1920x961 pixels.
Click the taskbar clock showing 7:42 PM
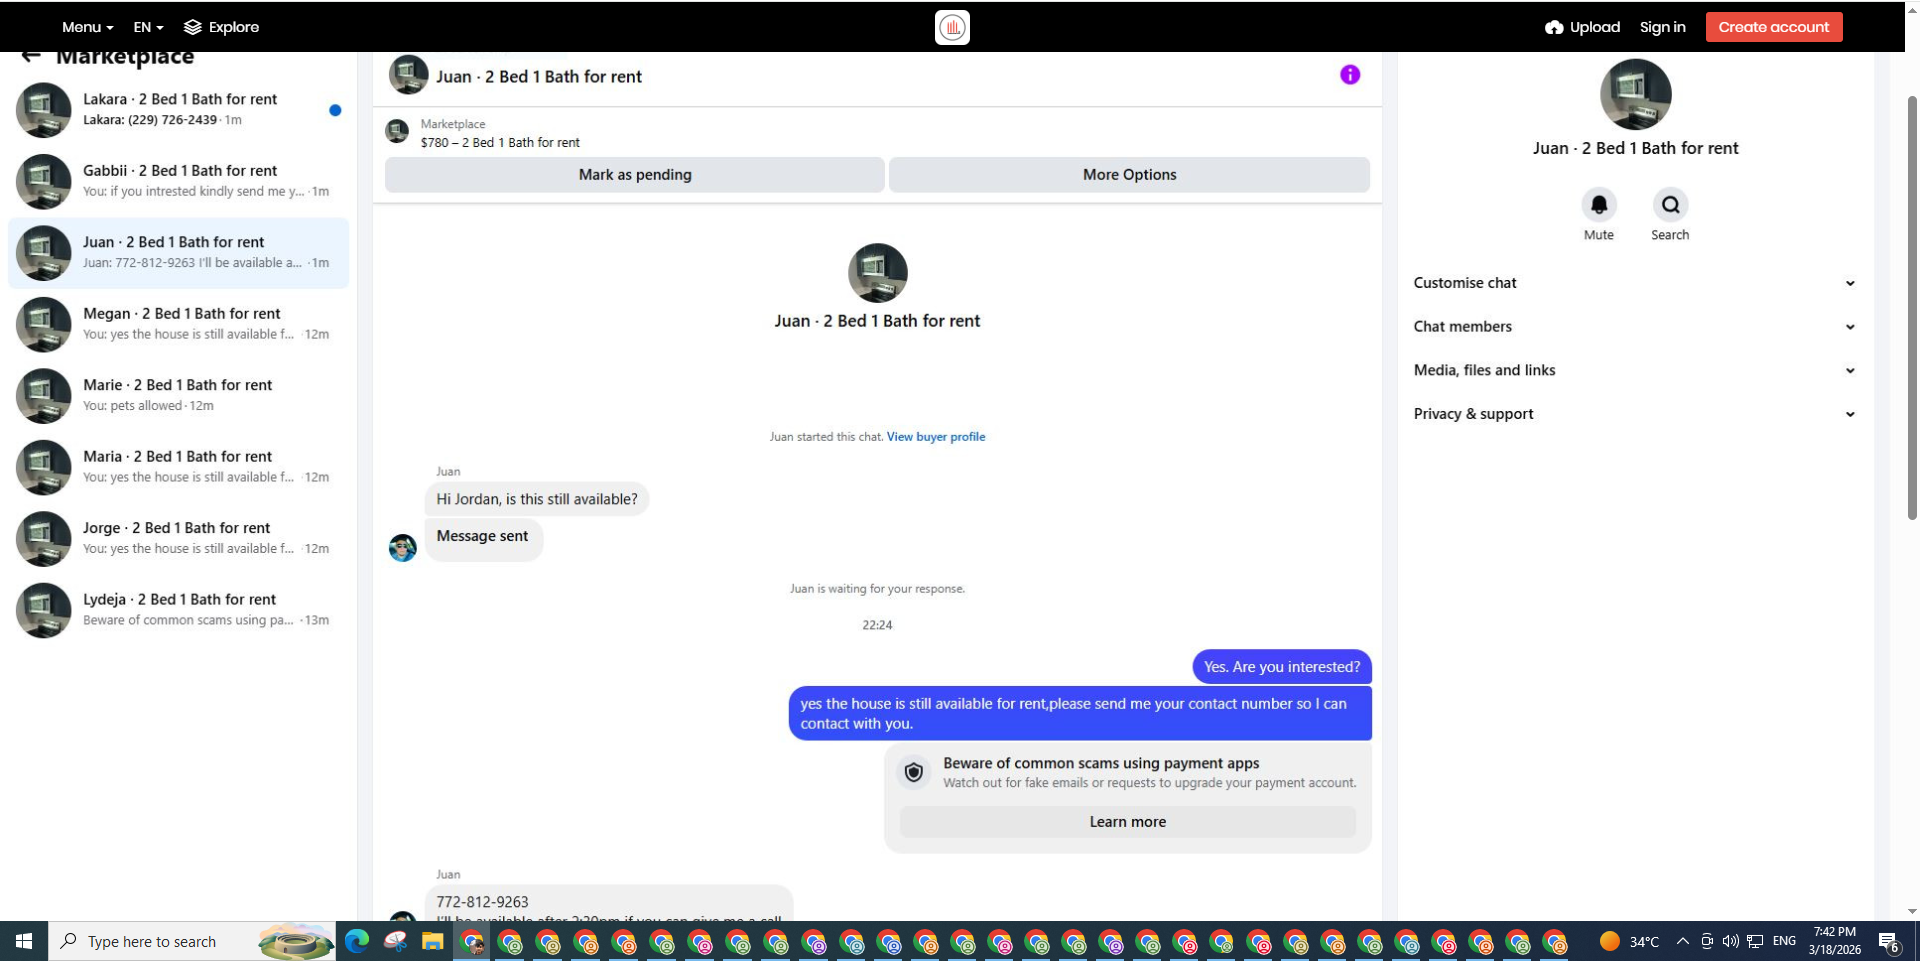1834,941
